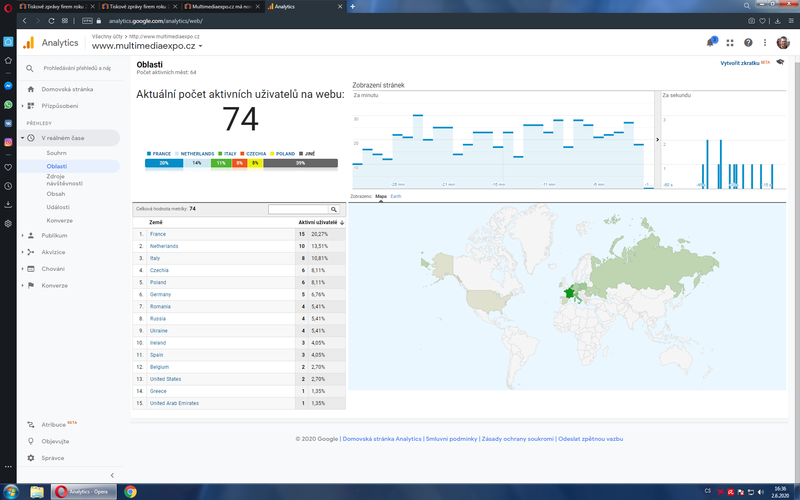The image size is (800, 500).
Task: Open the Windows Start button
Action: [x=10, y=492]
